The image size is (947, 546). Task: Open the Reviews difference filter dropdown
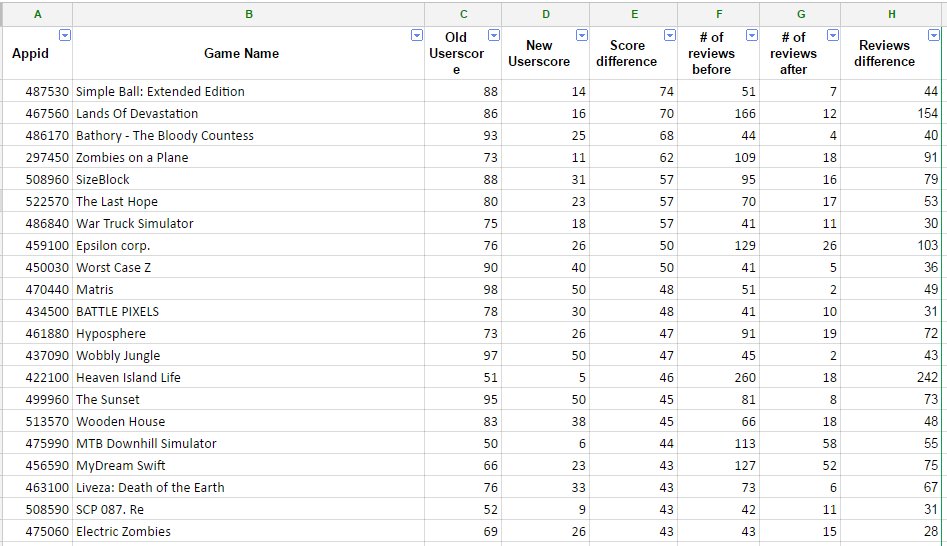(x=934, y=36)
